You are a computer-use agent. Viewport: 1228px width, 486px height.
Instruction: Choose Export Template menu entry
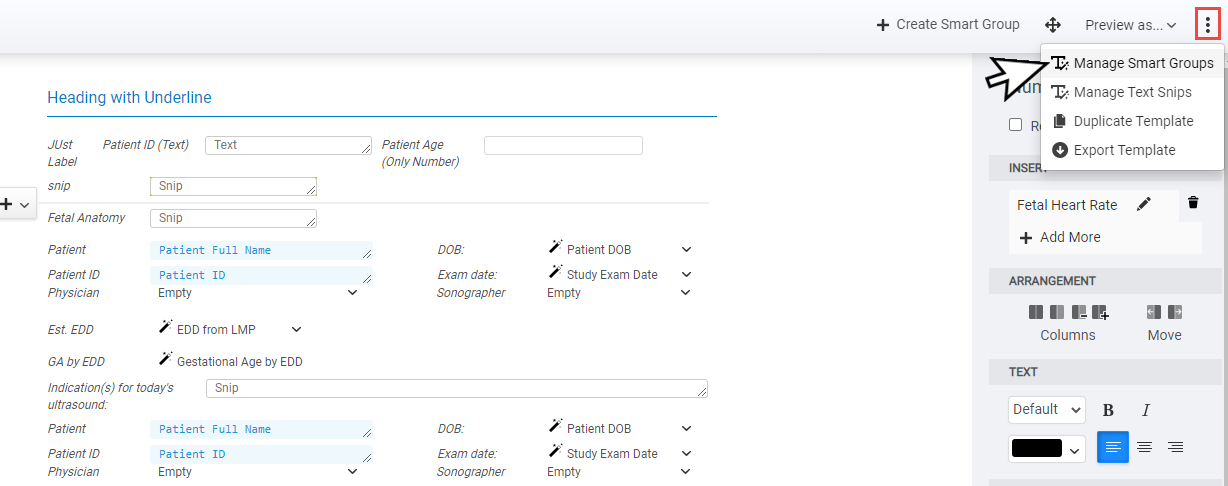(x=1124, y=150)
